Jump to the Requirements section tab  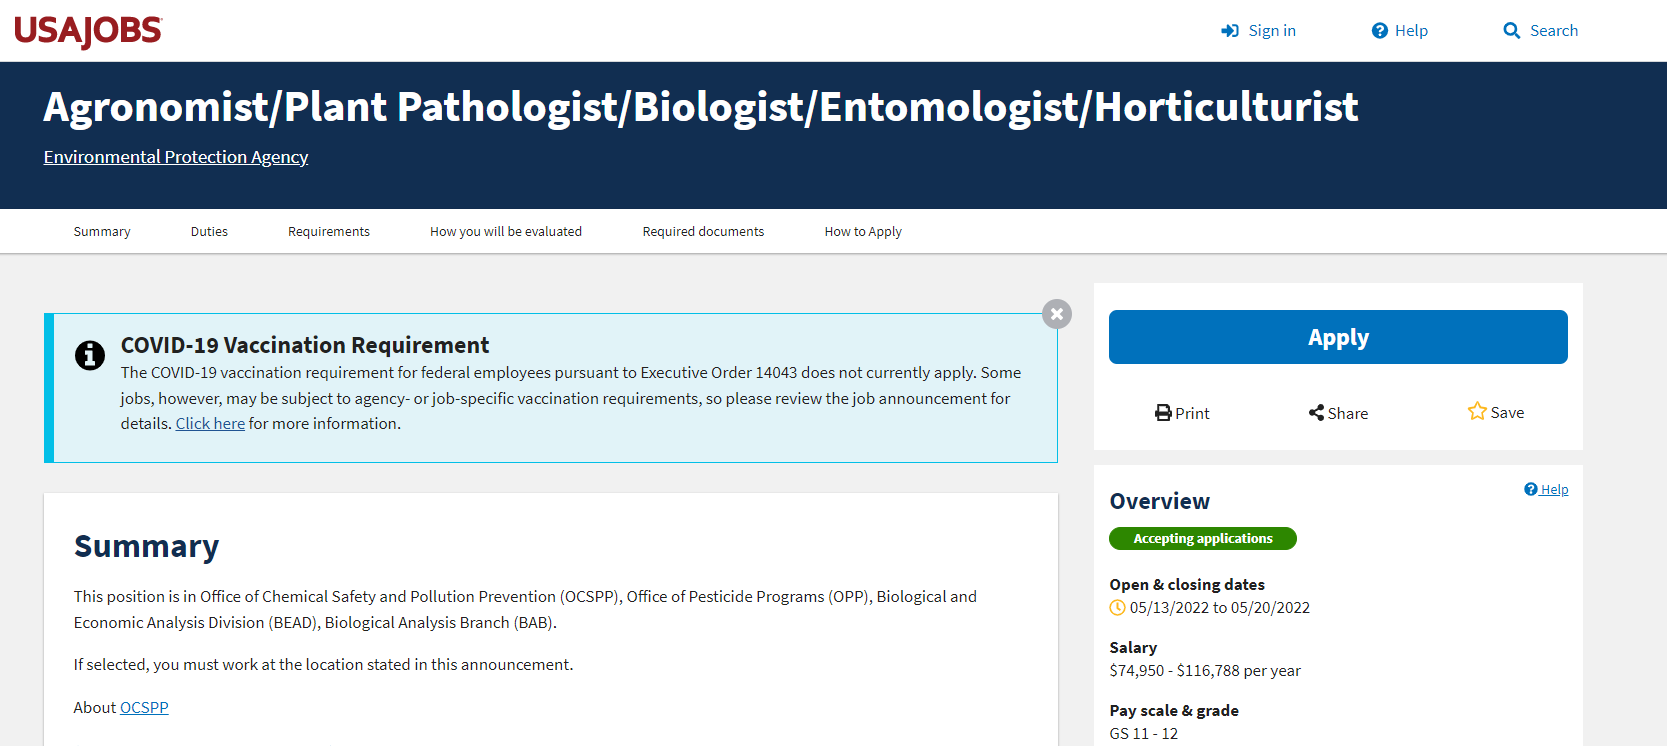pyautogui.click(x=329, y=232)
